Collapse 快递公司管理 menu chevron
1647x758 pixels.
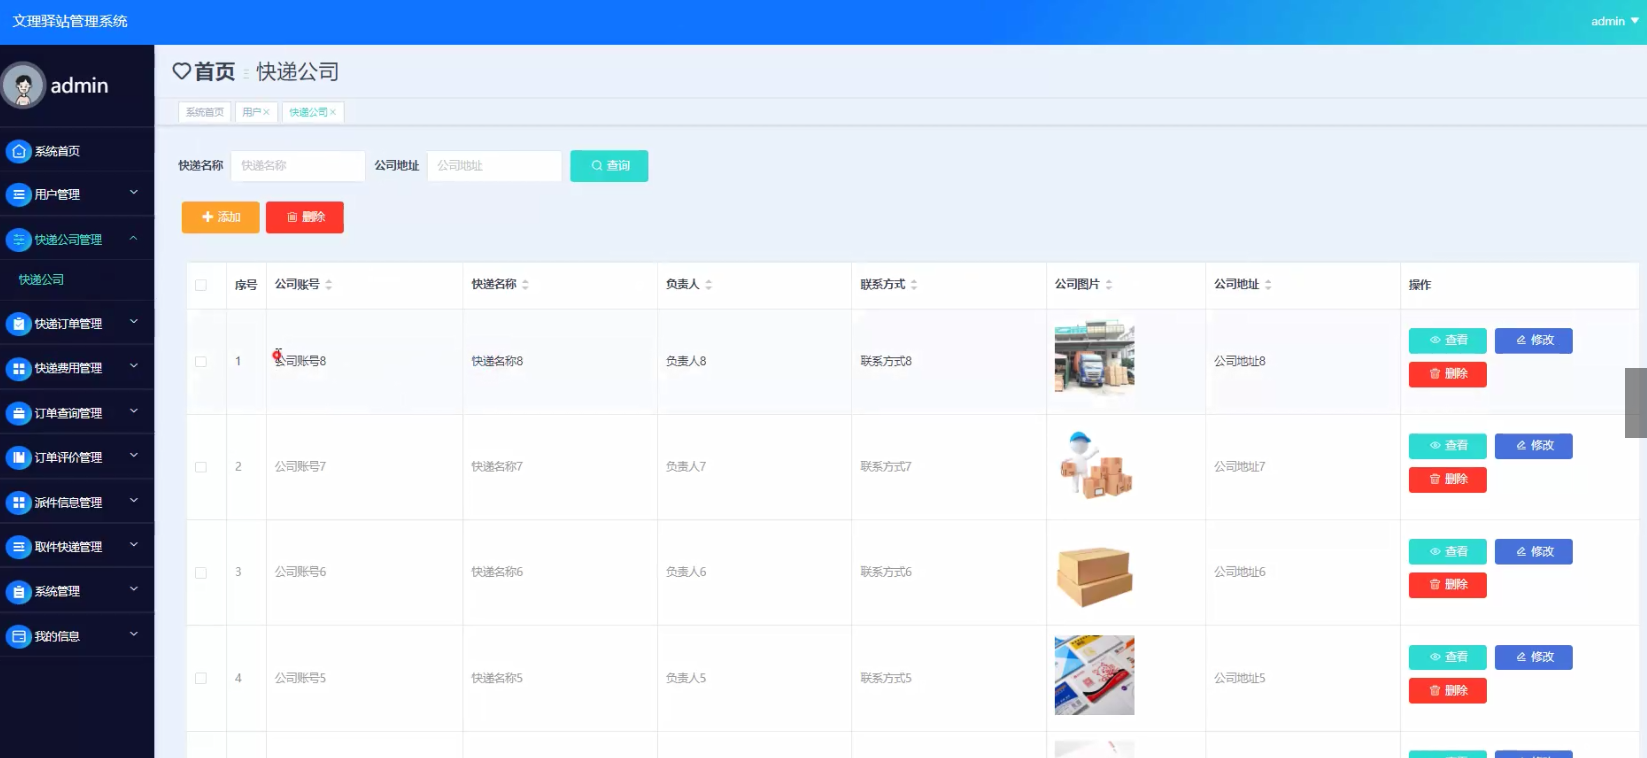134,238
